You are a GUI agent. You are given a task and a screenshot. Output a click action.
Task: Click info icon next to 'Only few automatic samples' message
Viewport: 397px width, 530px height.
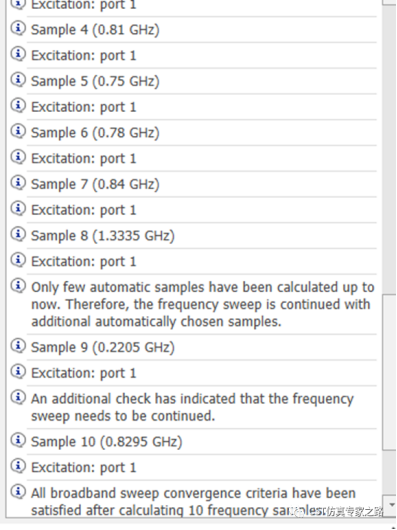coord(18,286)
